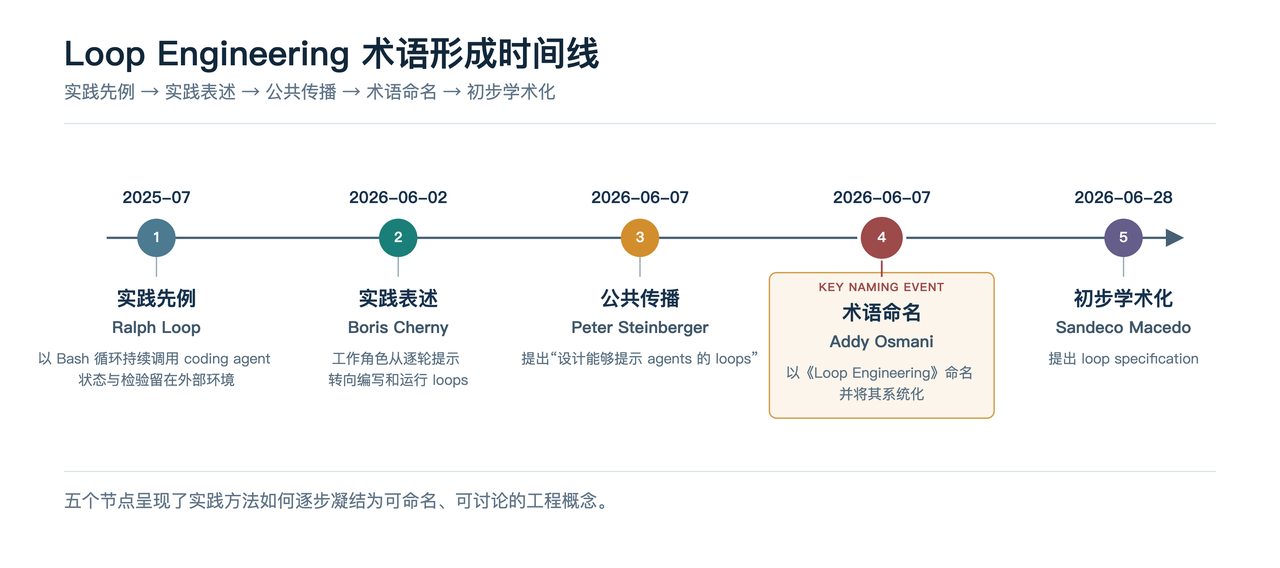Click the name Boris Cherny

coord(398,327)
